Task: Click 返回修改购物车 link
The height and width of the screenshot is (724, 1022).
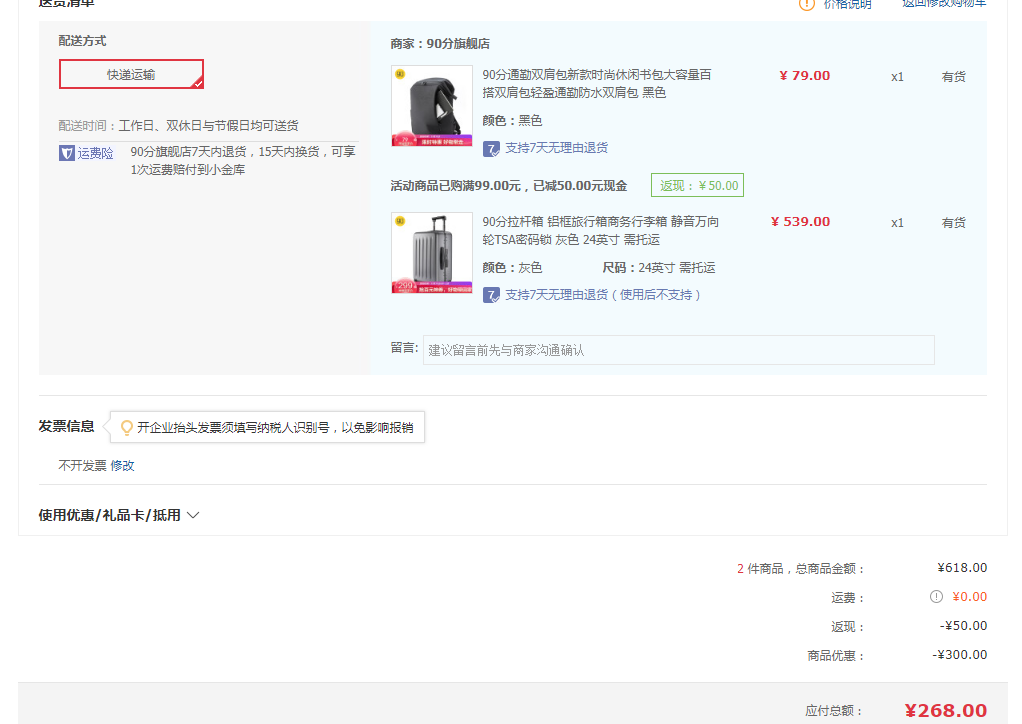Action: pos(944,4)
